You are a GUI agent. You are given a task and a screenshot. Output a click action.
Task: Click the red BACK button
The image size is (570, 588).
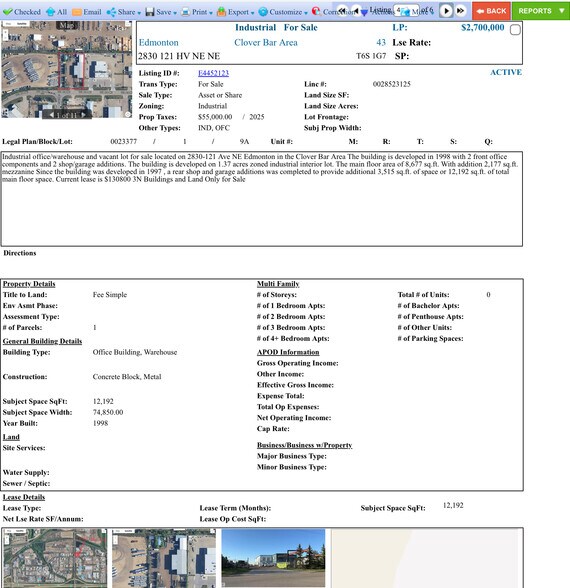click(491, 11)
